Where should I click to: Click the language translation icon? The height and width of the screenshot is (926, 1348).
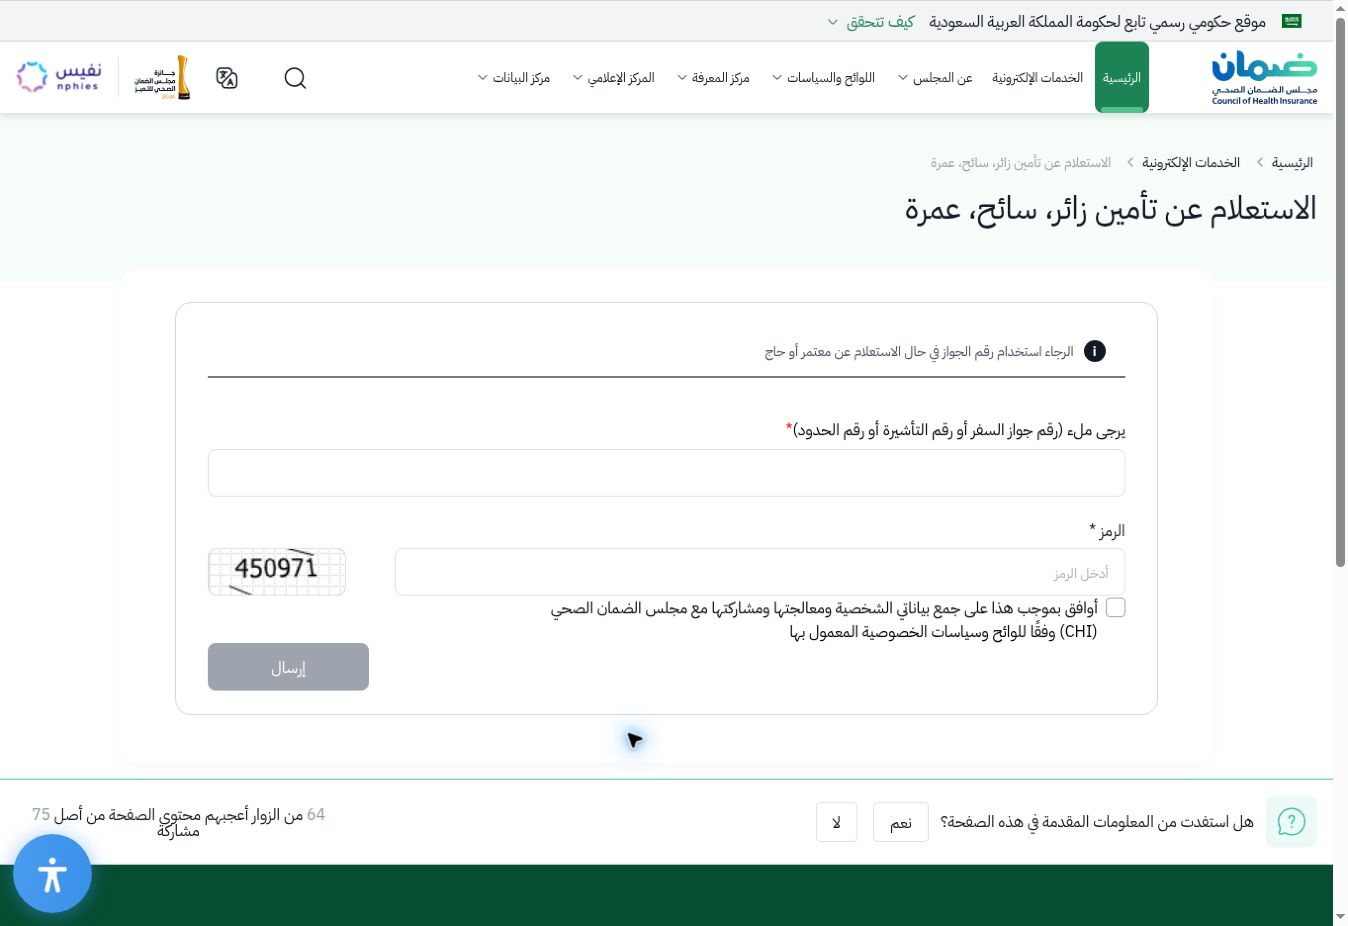(x=227, y=78)
